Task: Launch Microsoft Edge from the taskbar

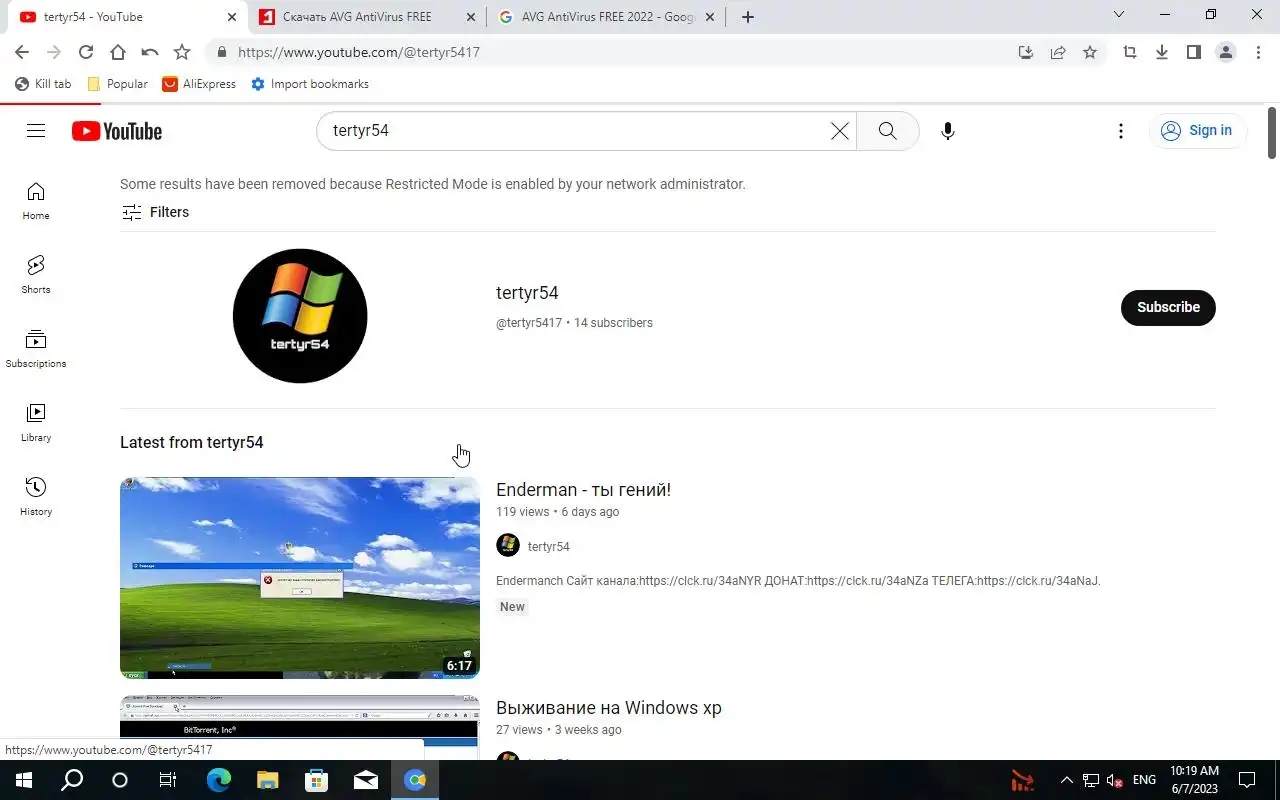Action: pyautogui.click(x=218, y=780)
